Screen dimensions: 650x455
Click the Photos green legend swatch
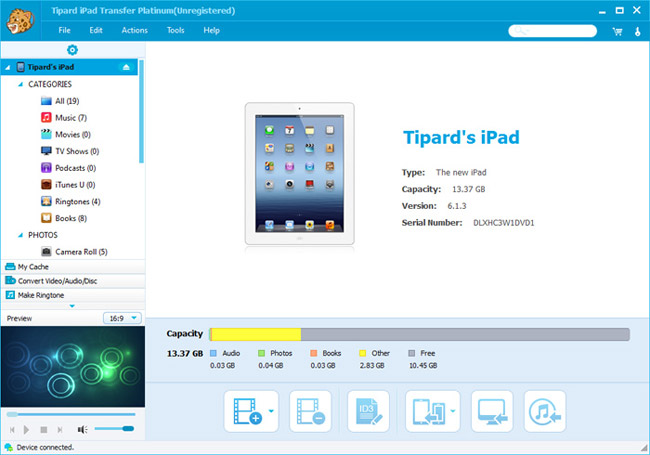(x=262, y=353)
